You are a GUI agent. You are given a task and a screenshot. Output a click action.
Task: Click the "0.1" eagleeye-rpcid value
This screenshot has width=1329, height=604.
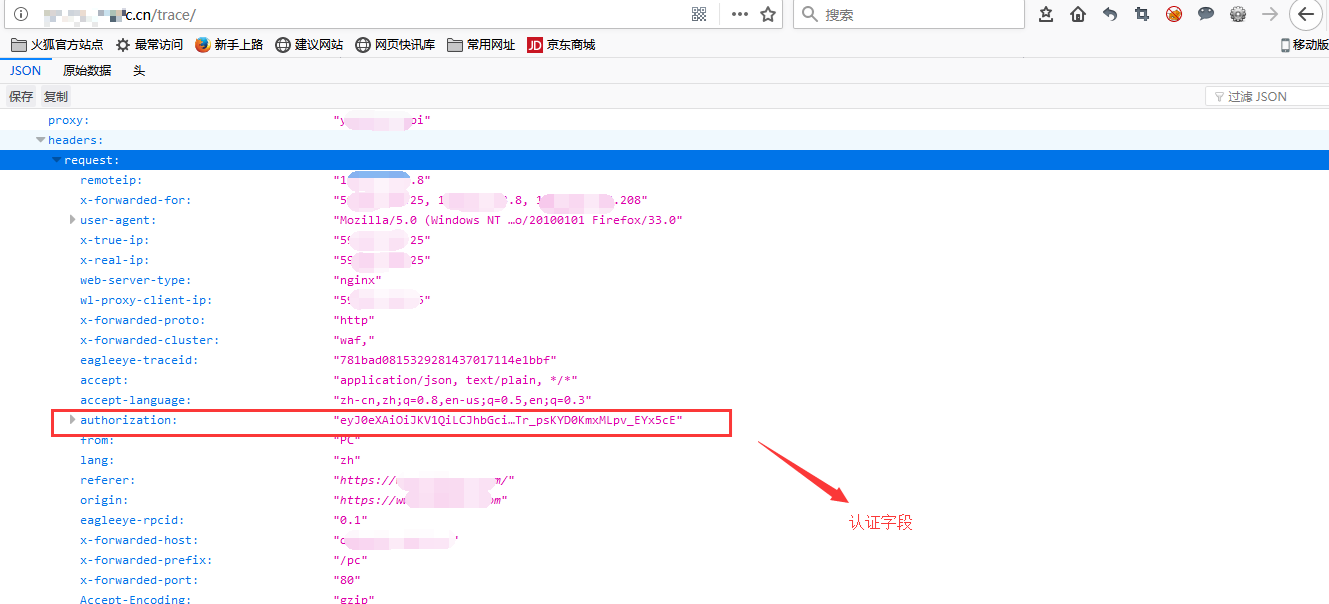[350, 520]
